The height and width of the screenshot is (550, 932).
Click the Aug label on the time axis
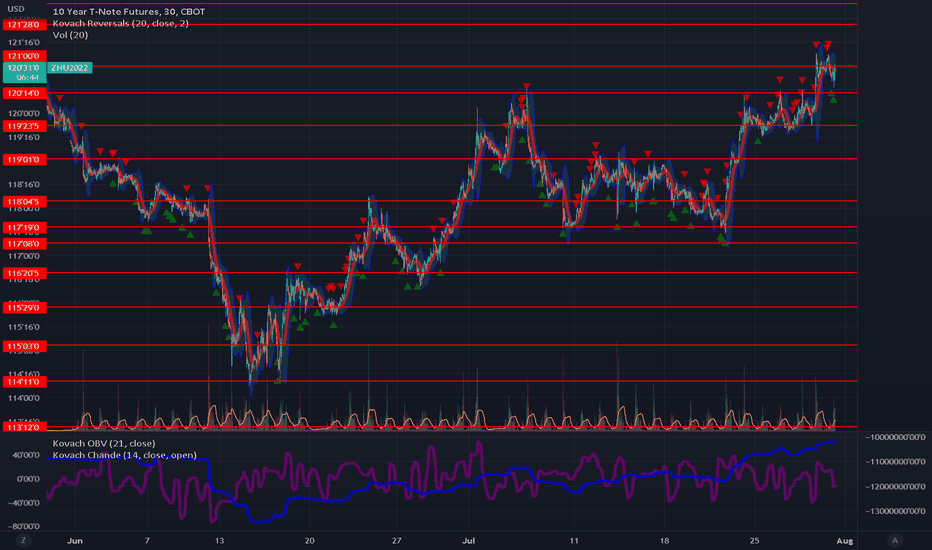tap(845, 540)
